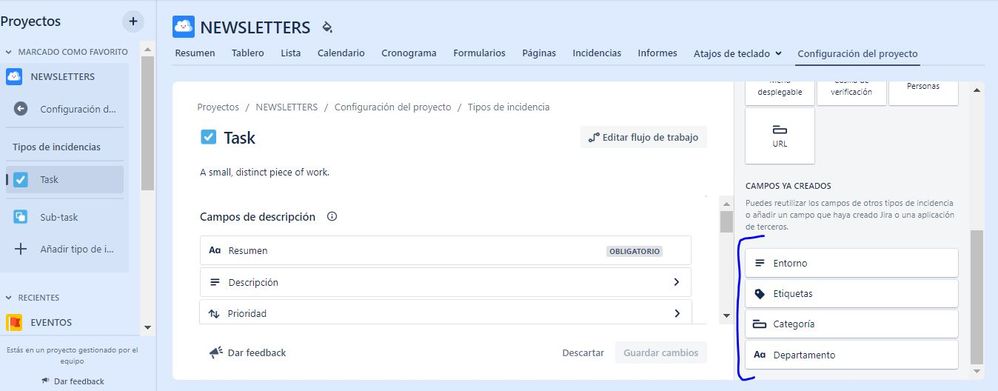Click the CAMPOS YA CREADOS heading
This screenshot has height=391, width=998.
coord(788,186)
